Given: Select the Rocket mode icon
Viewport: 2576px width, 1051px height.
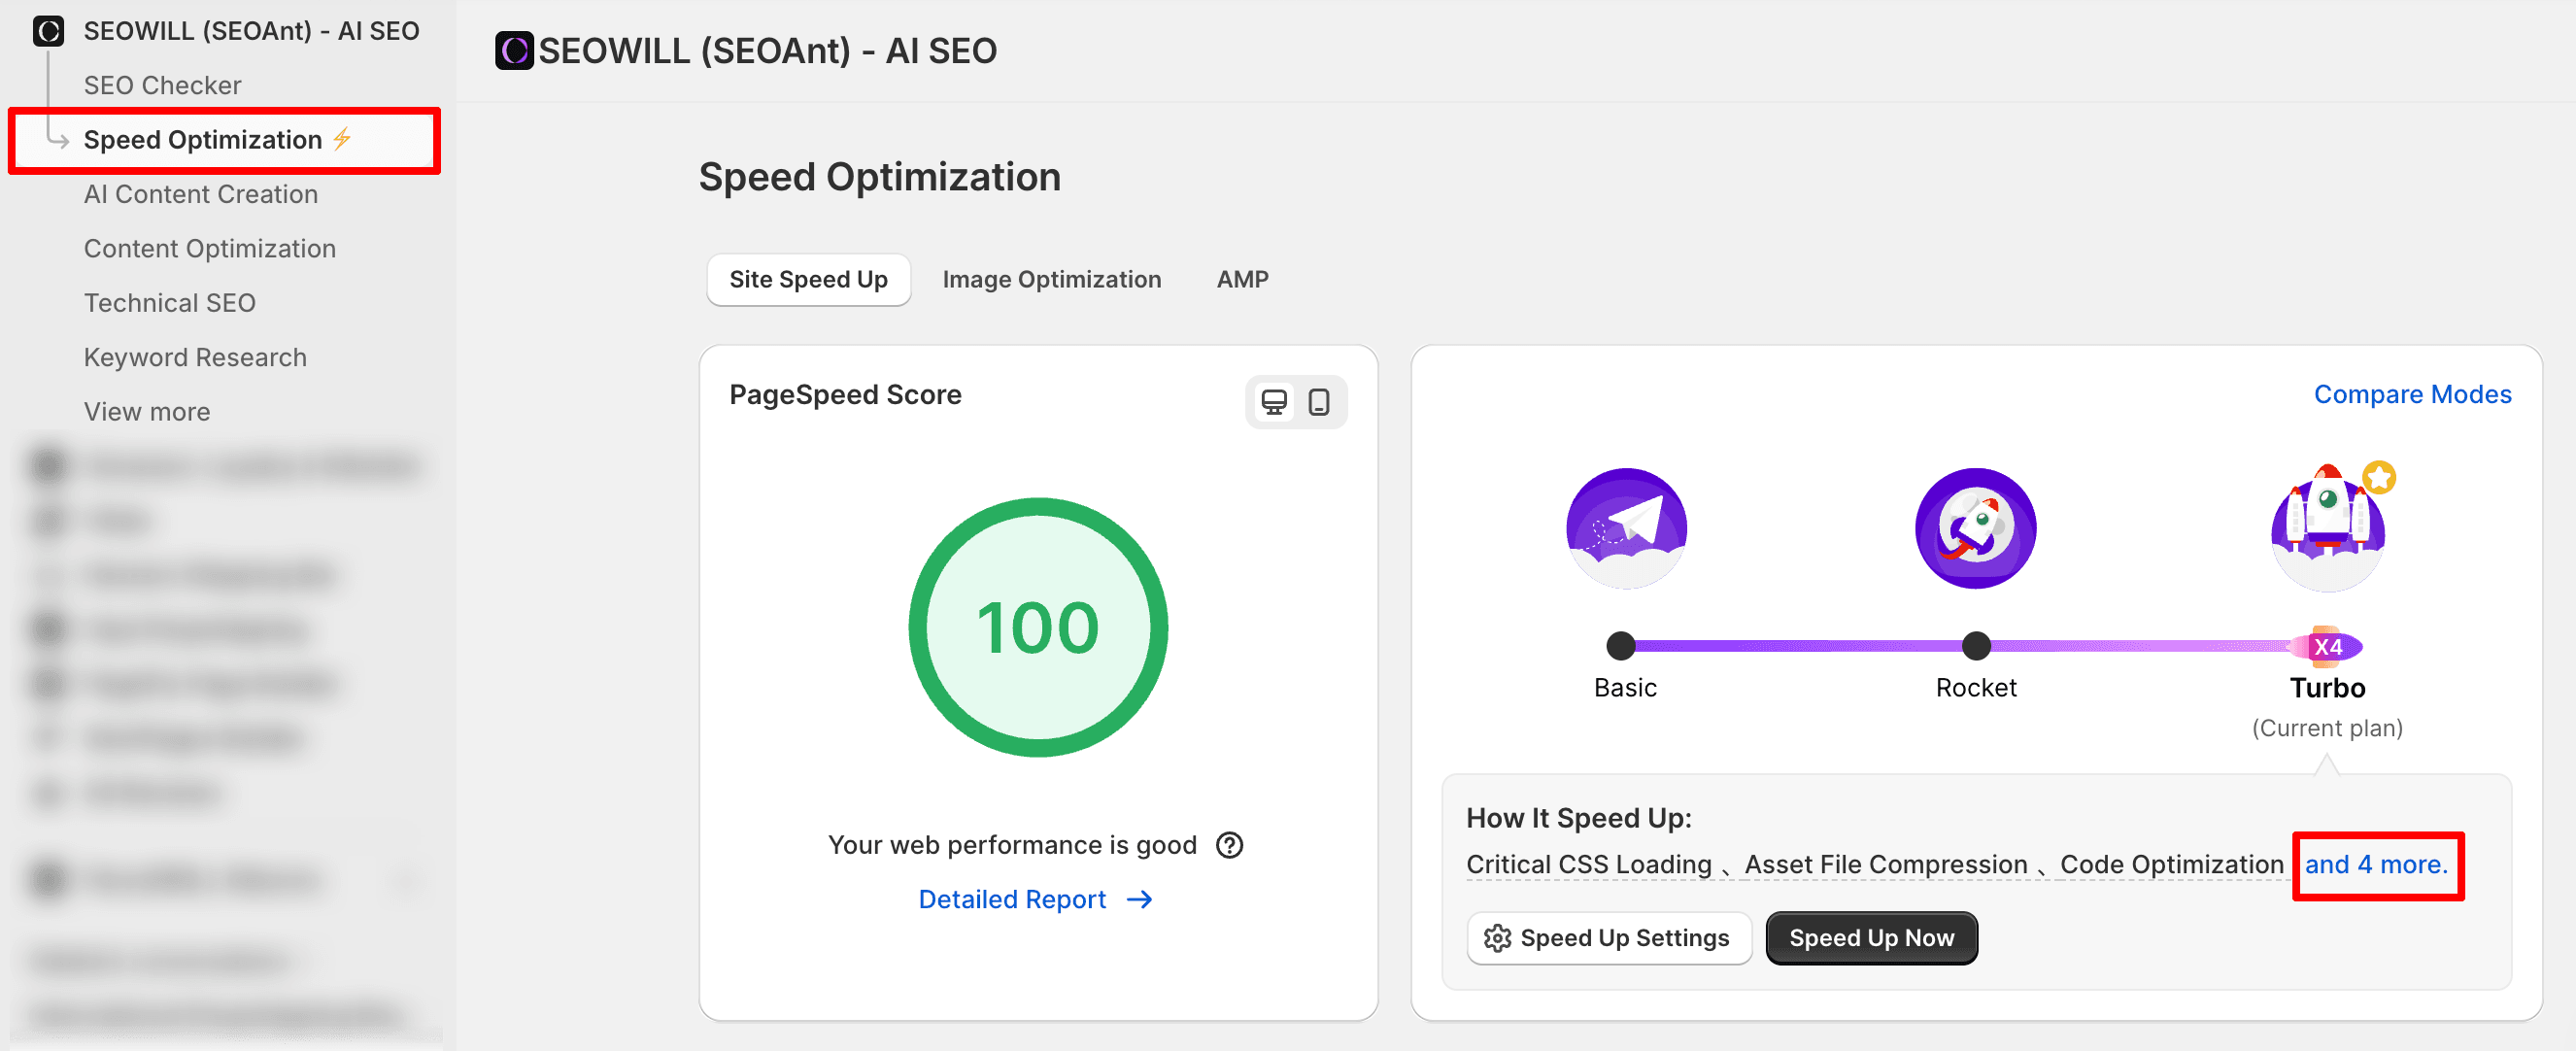Looking at the screenshot, I should tap(1975, 527).
